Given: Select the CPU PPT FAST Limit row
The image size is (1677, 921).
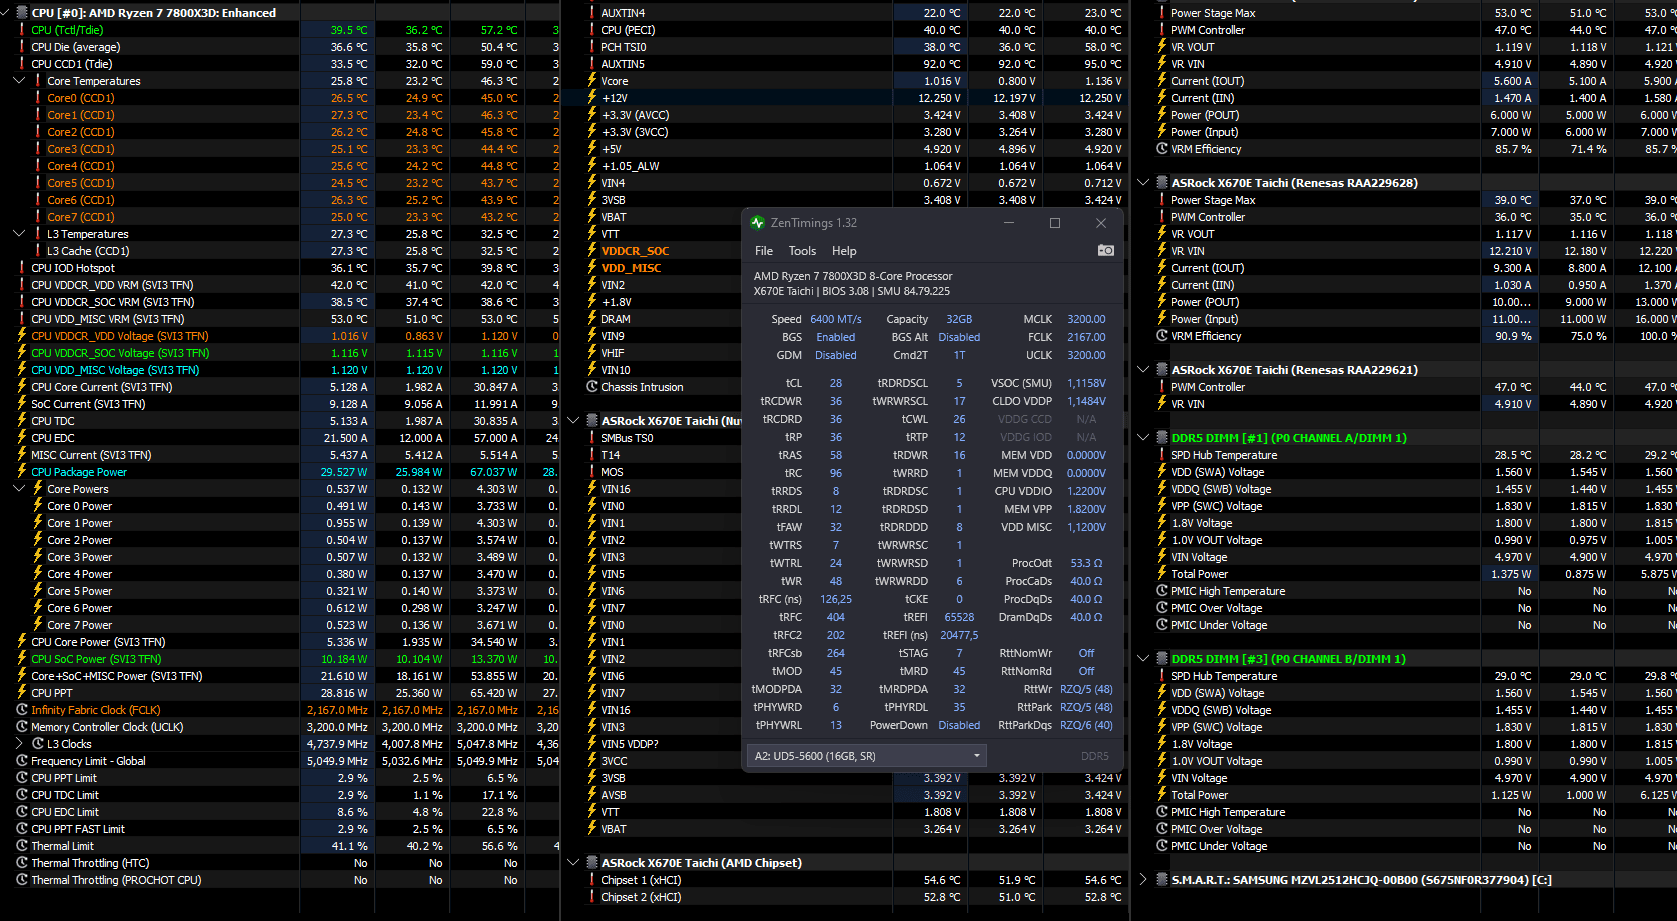Looking at the screenshot, I should click(x=279, y=829).
